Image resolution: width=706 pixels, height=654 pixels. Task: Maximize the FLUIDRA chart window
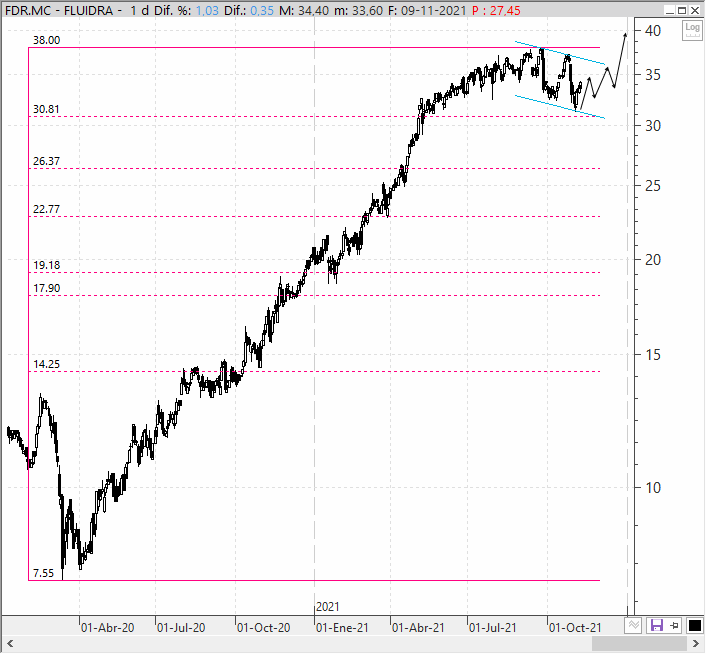[x=682, y=10]
